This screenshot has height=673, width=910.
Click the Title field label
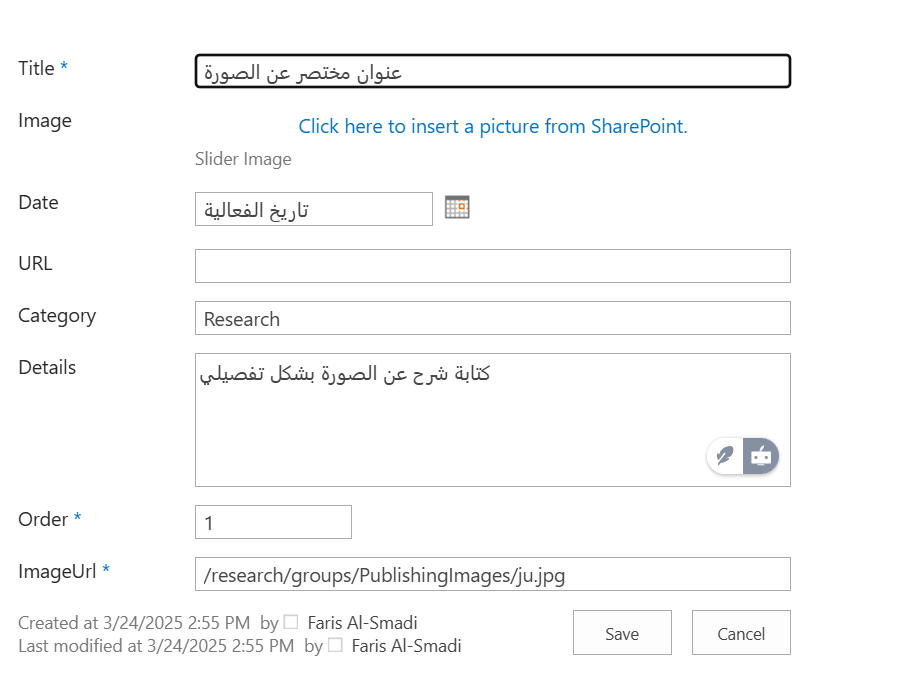36,68
